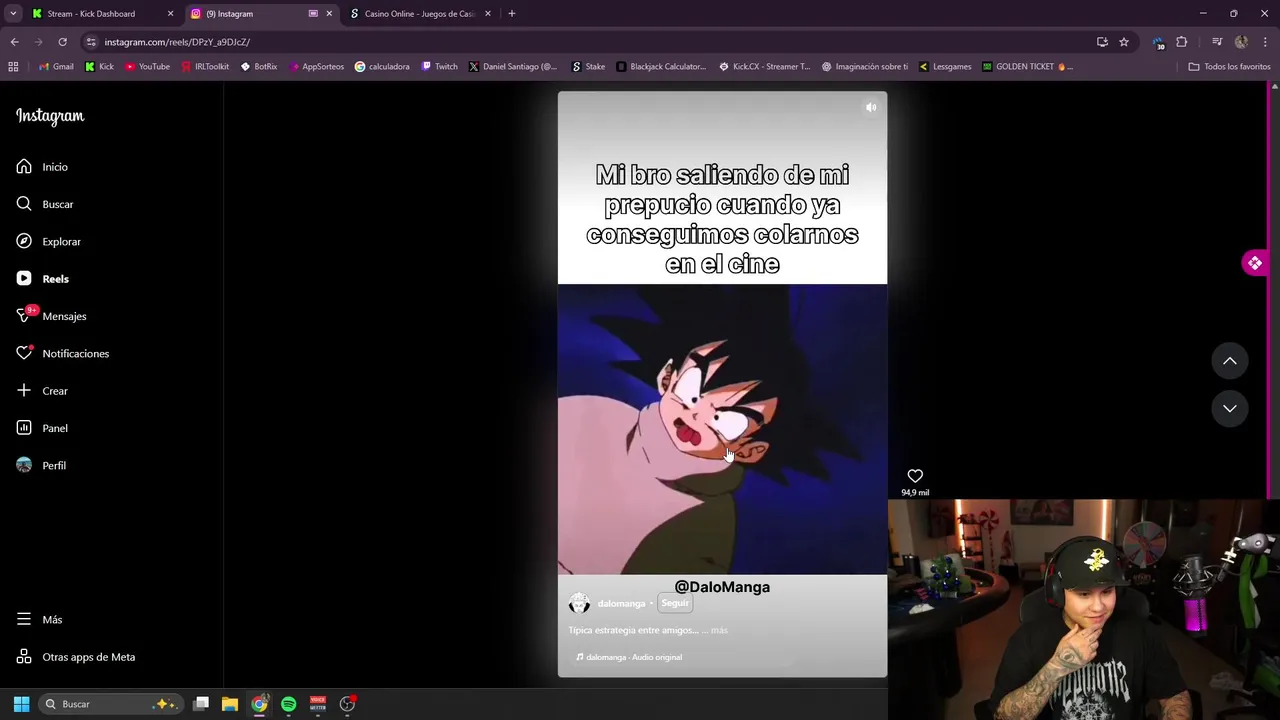Click taskbar Buscar search box
Image resolution: width=1280 pixels, height=720 pixels.
[x=110, y=704]
